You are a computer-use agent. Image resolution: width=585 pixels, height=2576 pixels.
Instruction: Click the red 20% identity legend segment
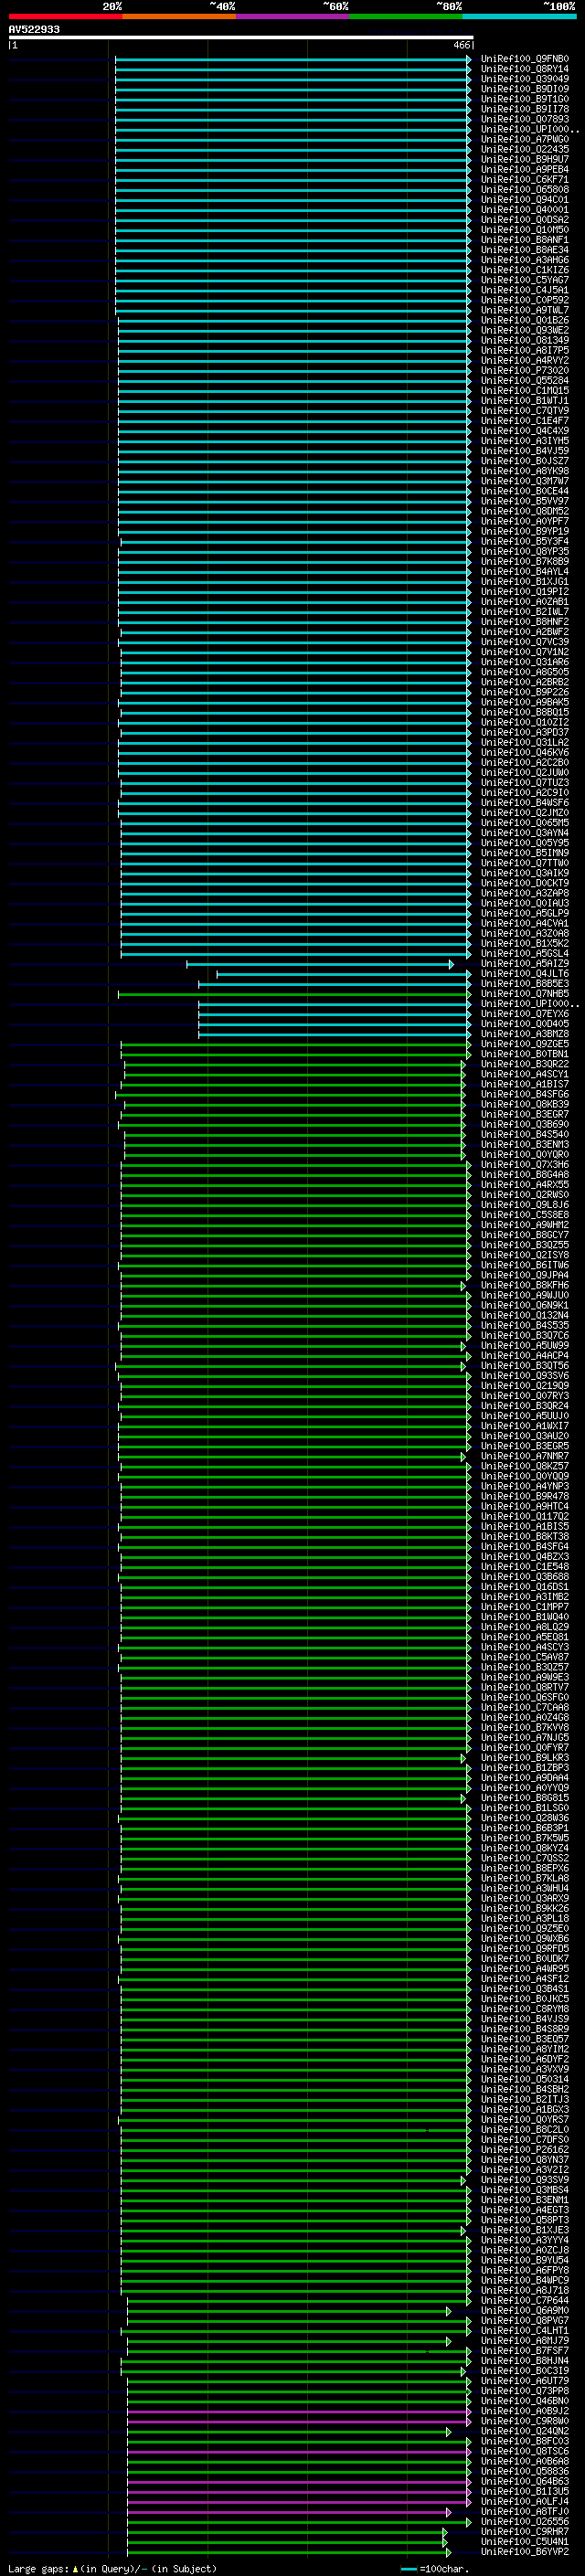click(65, 16)
